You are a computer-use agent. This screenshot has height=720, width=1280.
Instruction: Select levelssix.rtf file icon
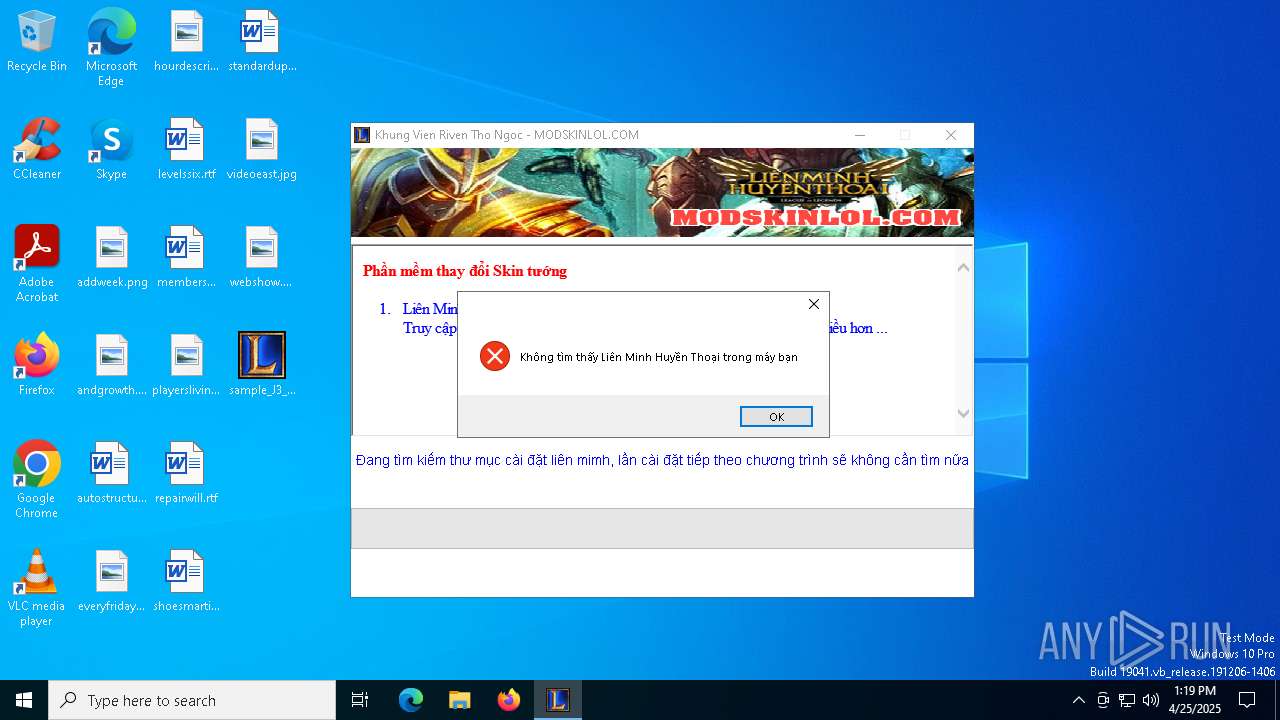pyautogui.click(x=186, y=150)
